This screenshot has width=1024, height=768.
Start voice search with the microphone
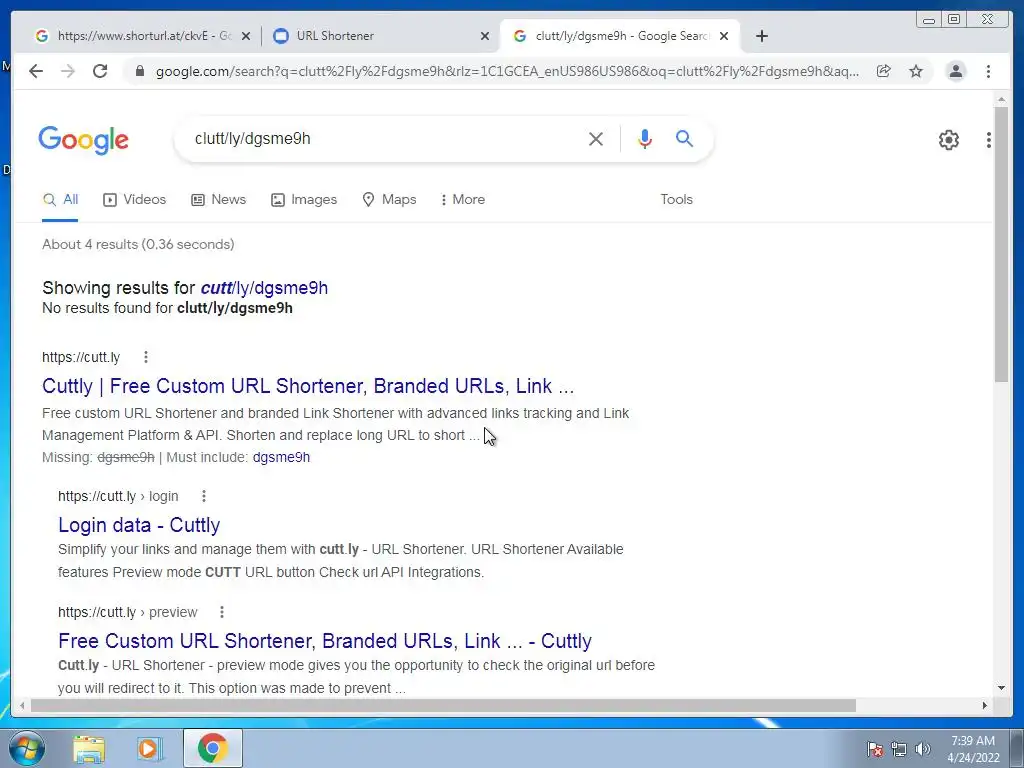click(x=645, y=138)
